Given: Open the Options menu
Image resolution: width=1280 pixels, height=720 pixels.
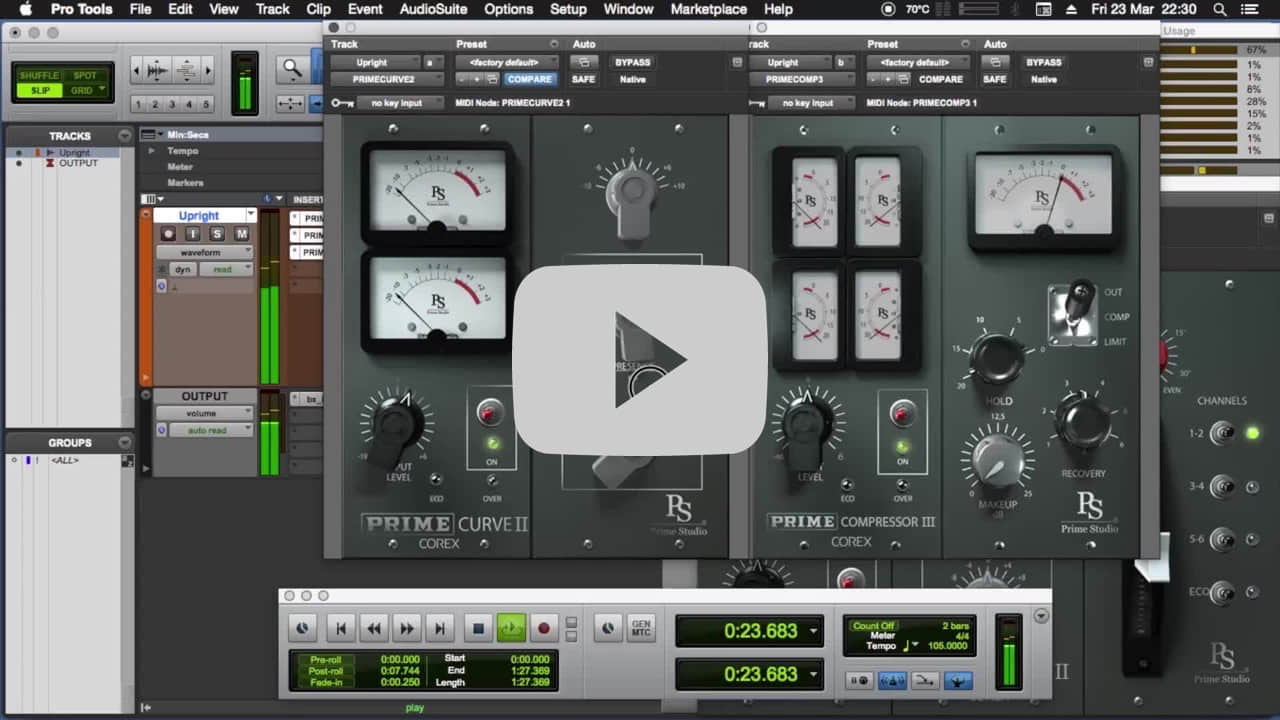Looking at the screenshot, I should [x=508, y=9].
